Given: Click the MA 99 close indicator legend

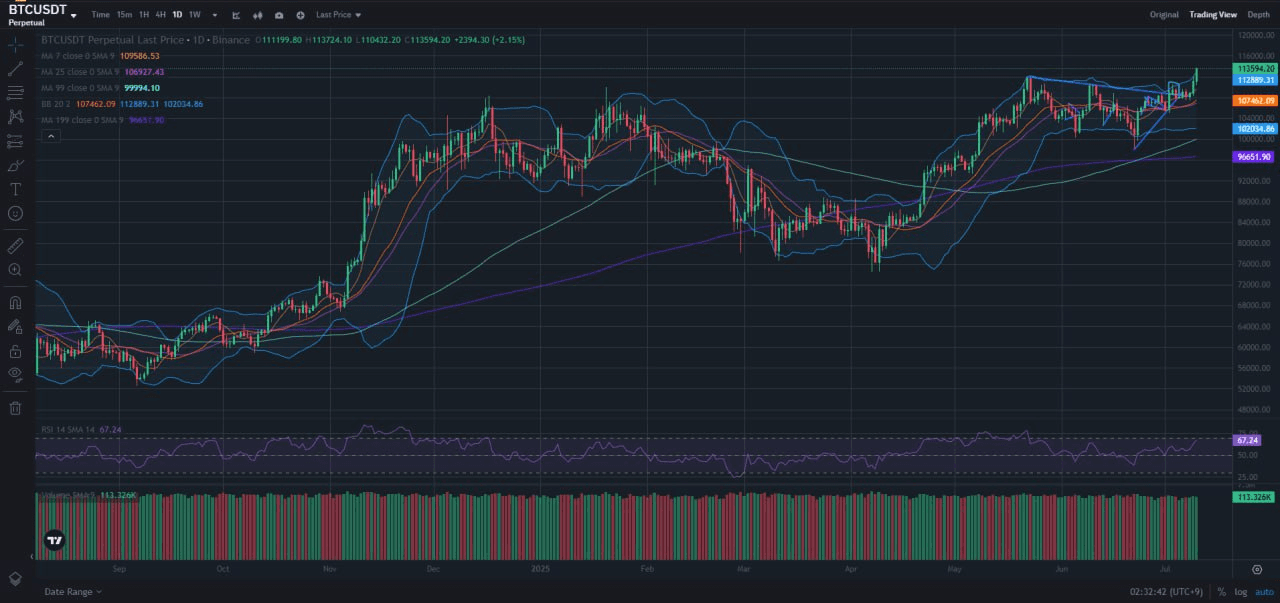Looking at the screenshot, I should pos(100,88).
